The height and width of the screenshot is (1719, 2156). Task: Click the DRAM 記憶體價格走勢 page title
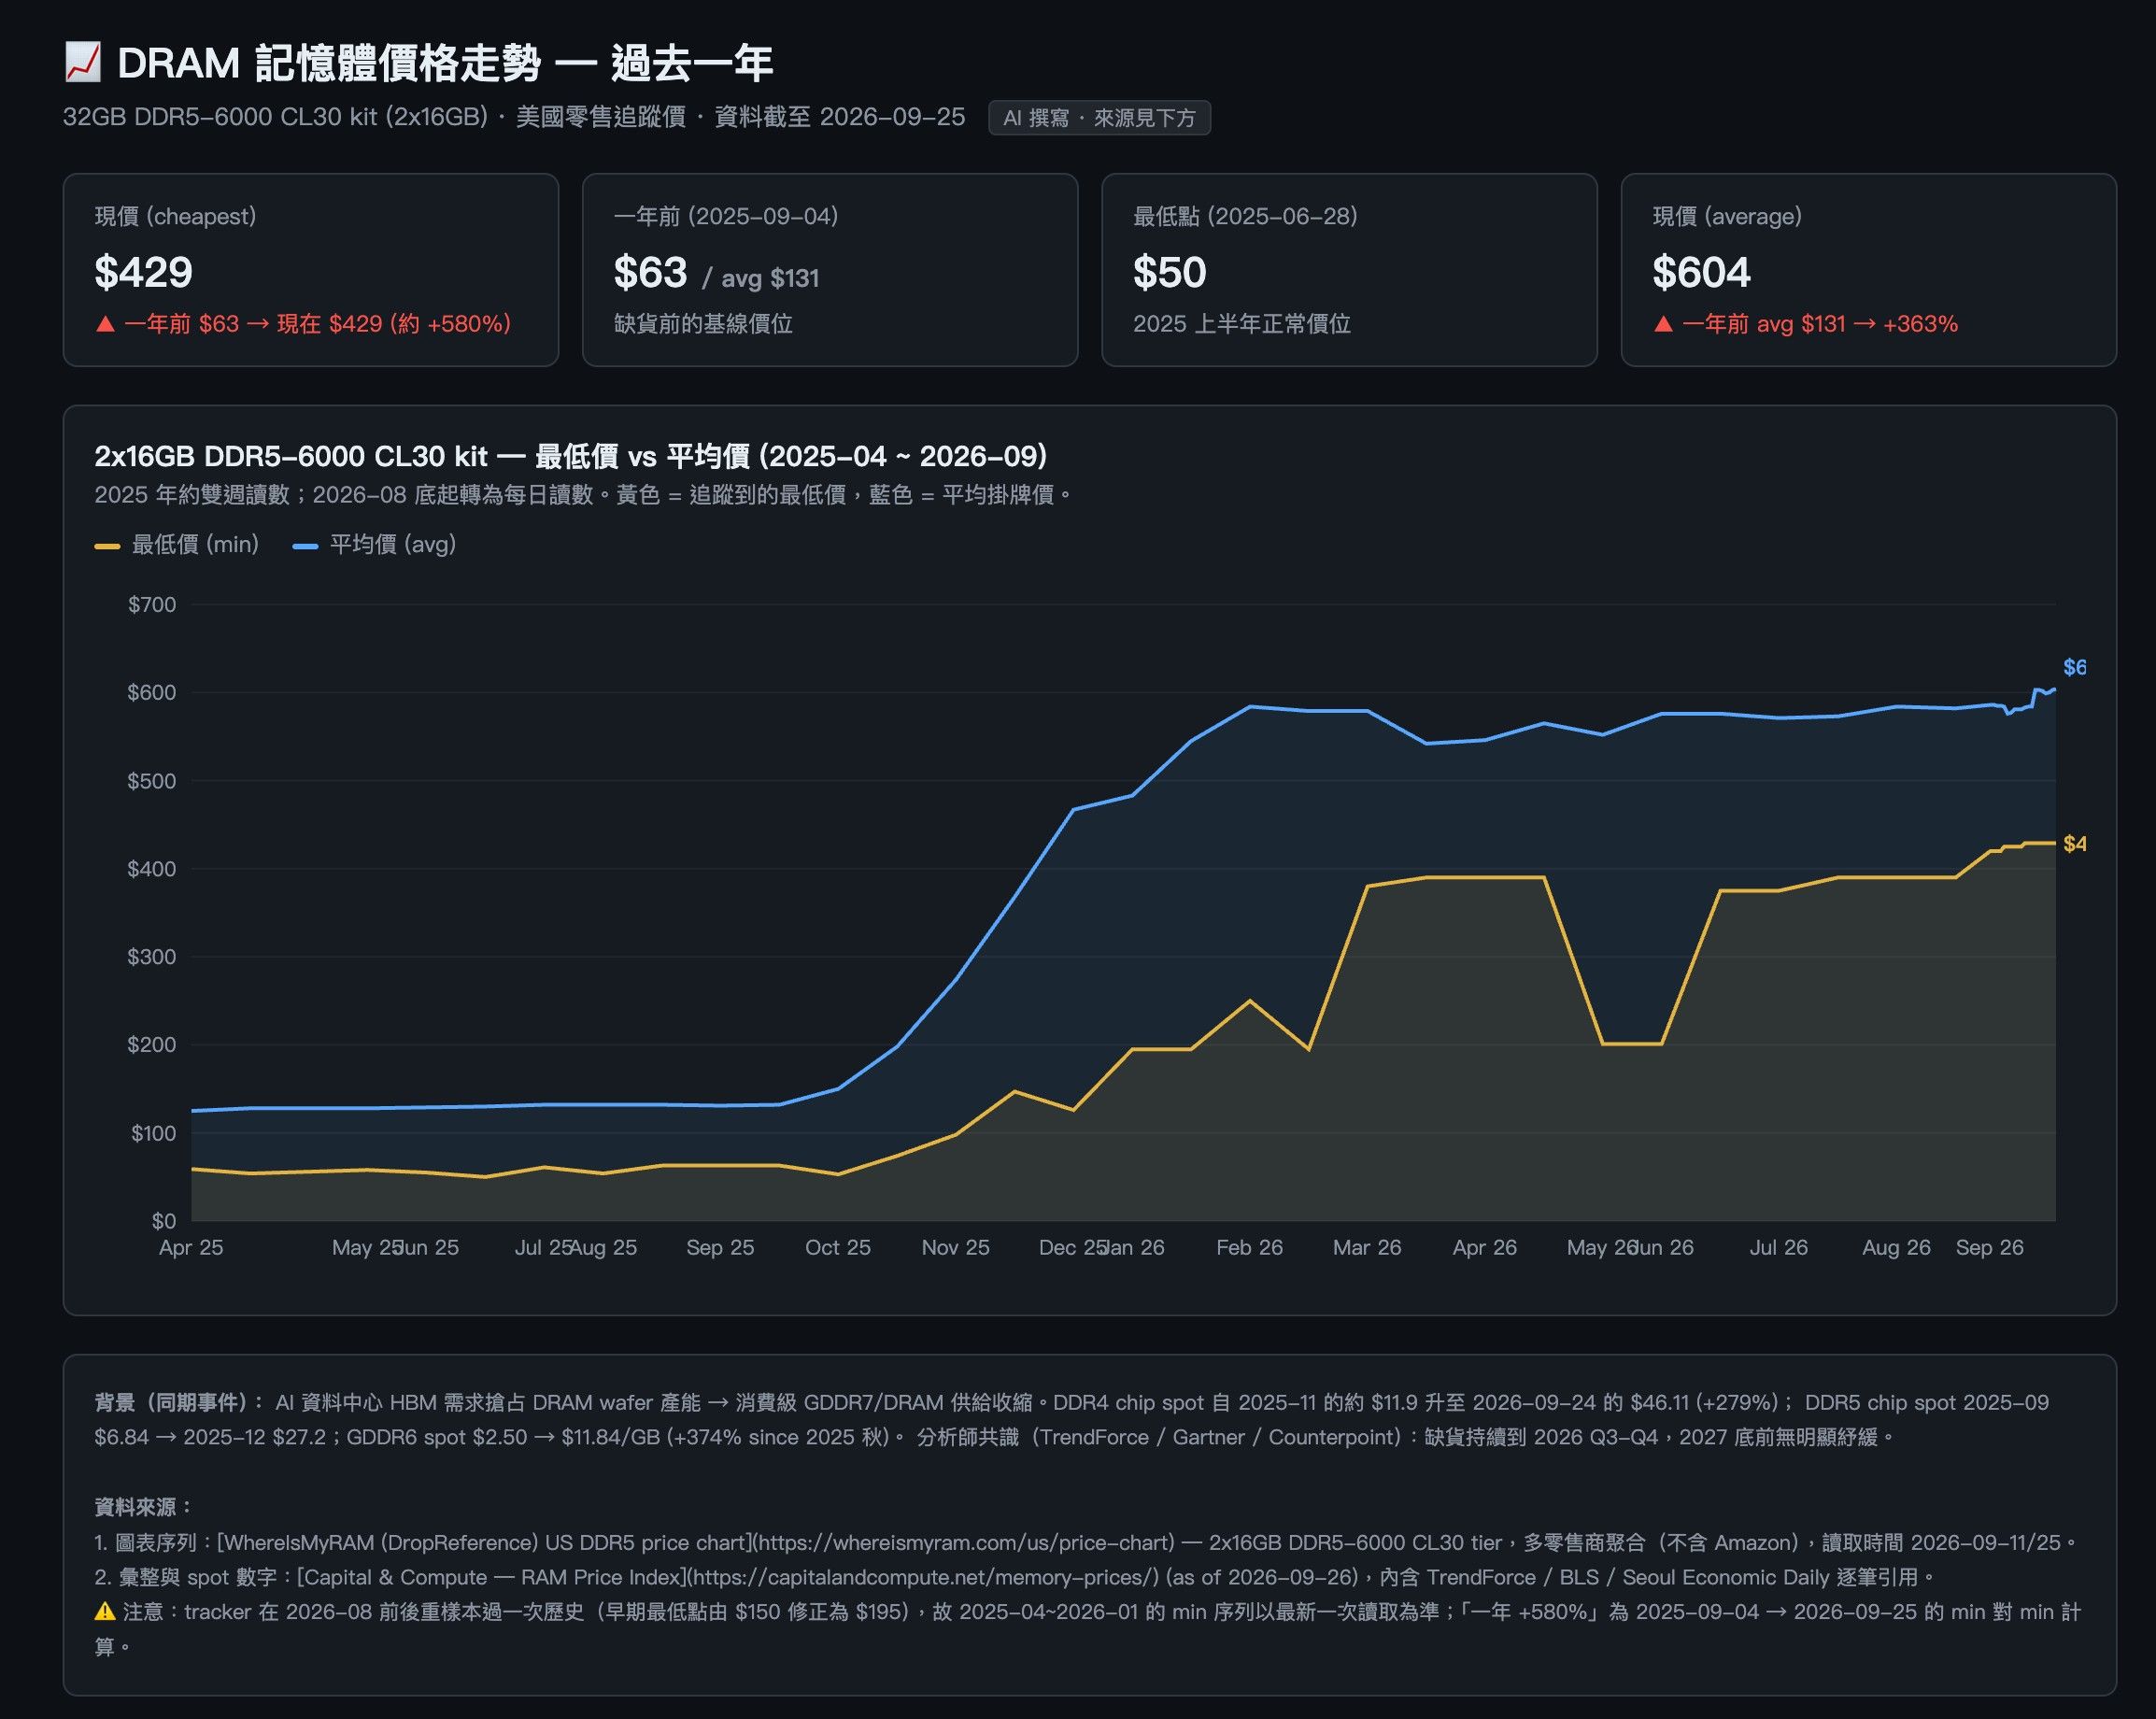(x=445, y=63)
